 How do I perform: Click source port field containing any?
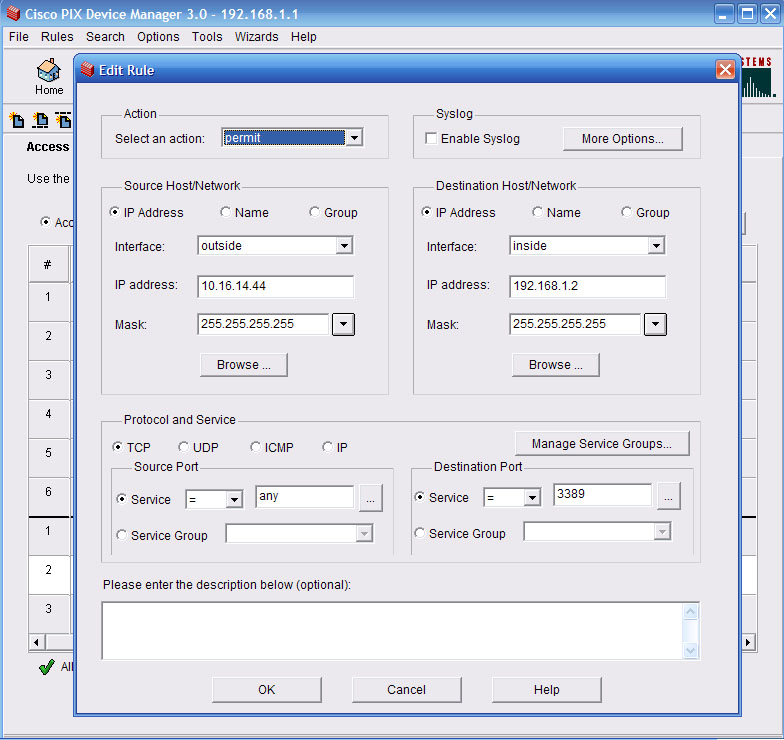click(x=304, y=496)
